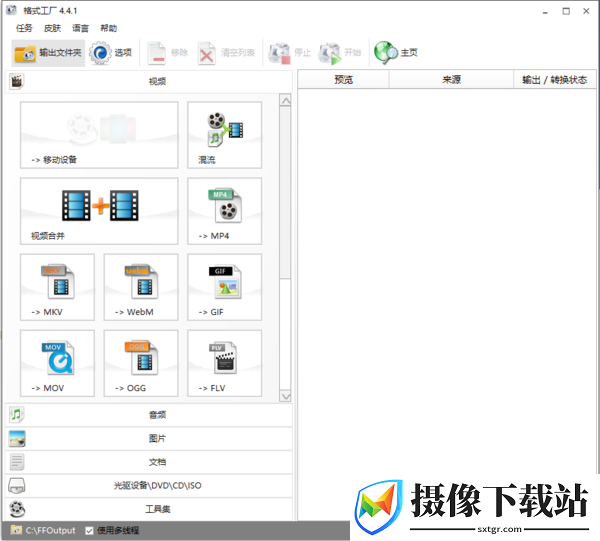Choose the 混流 muxing tool
The height and width of the screenshot is (541, 600).
(x=225, y=135)
